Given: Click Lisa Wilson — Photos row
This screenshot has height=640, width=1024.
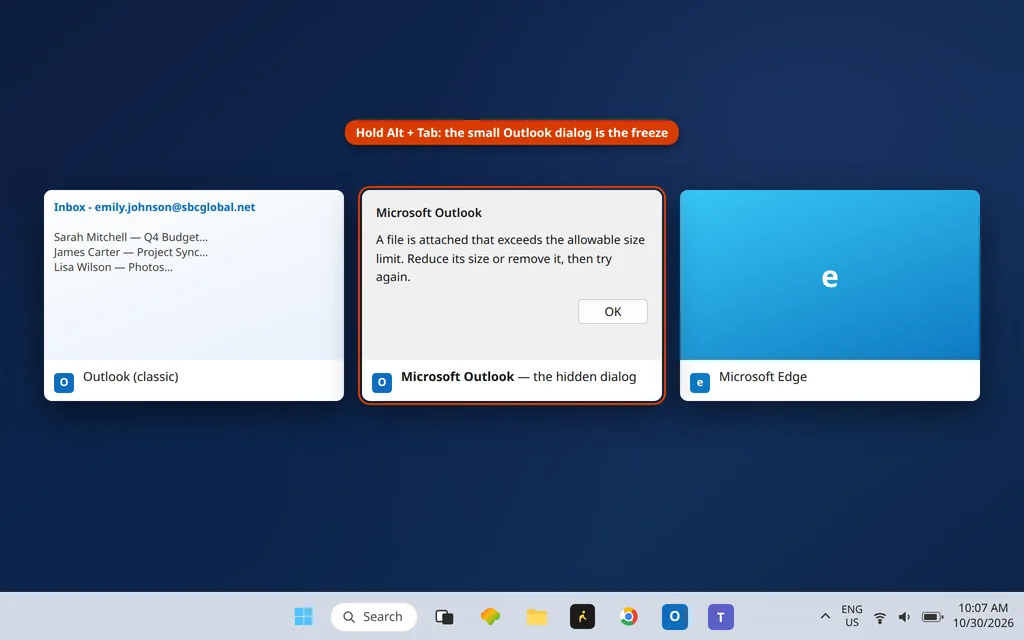Looking at the screenshot, I should [x=113, y=267].
